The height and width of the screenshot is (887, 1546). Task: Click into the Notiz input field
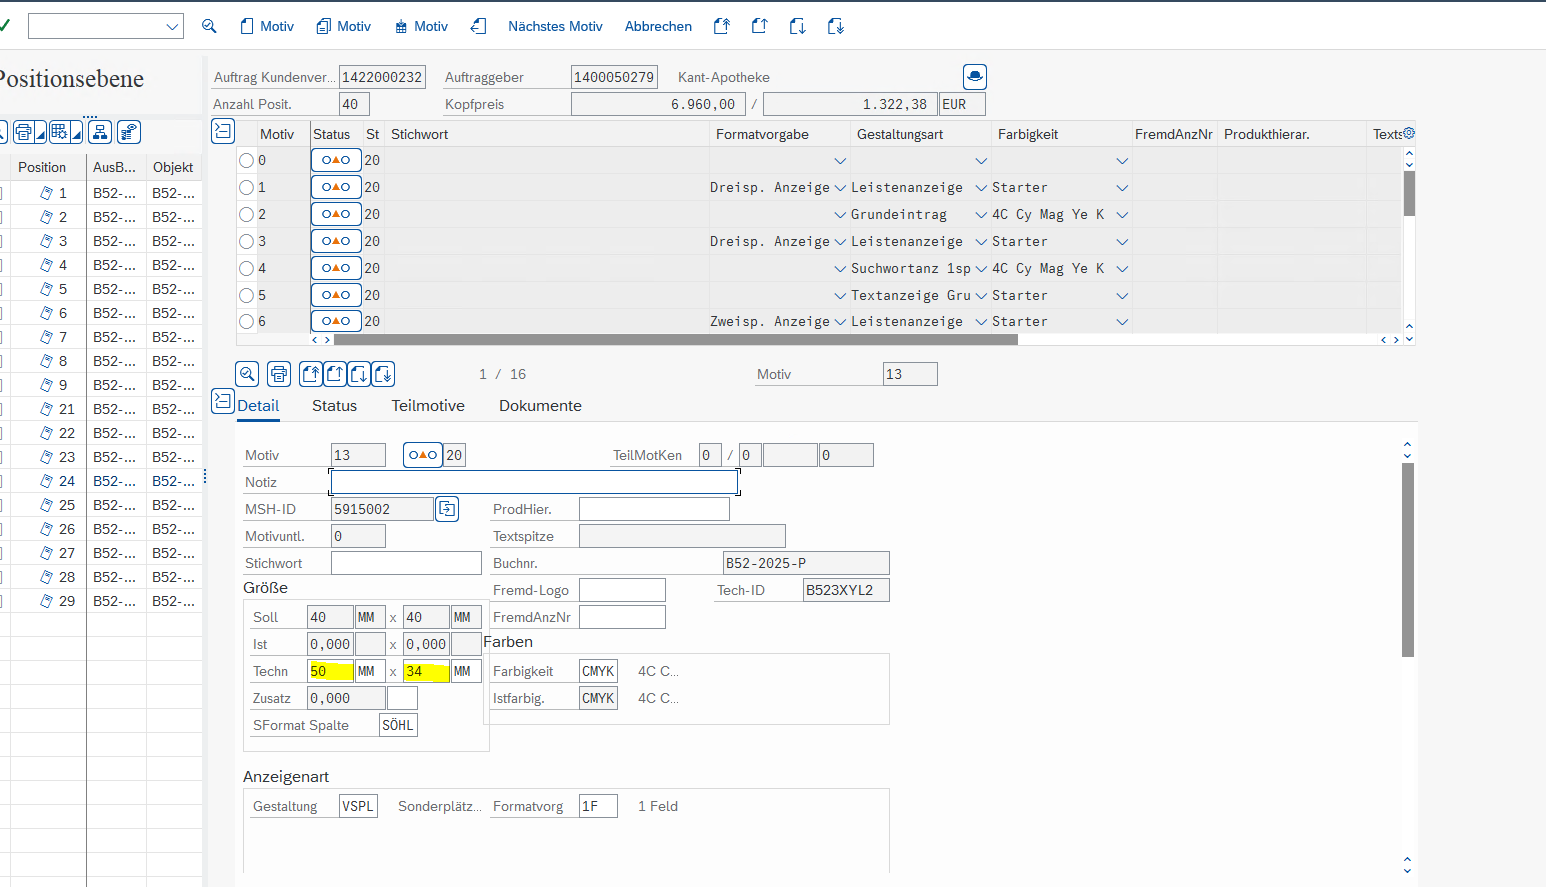point(535,482)
